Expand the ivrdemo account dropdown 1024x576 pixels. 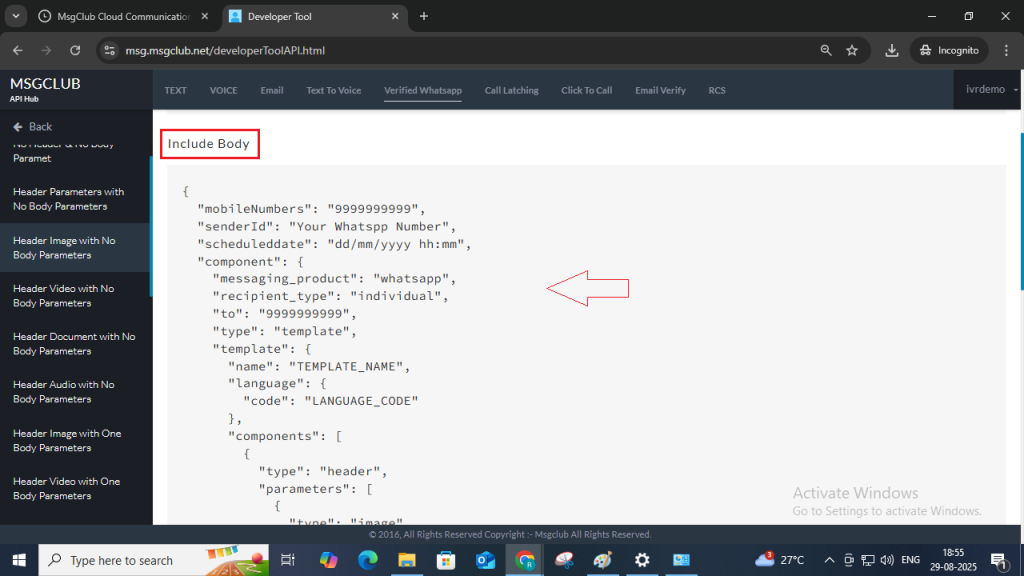991,89
